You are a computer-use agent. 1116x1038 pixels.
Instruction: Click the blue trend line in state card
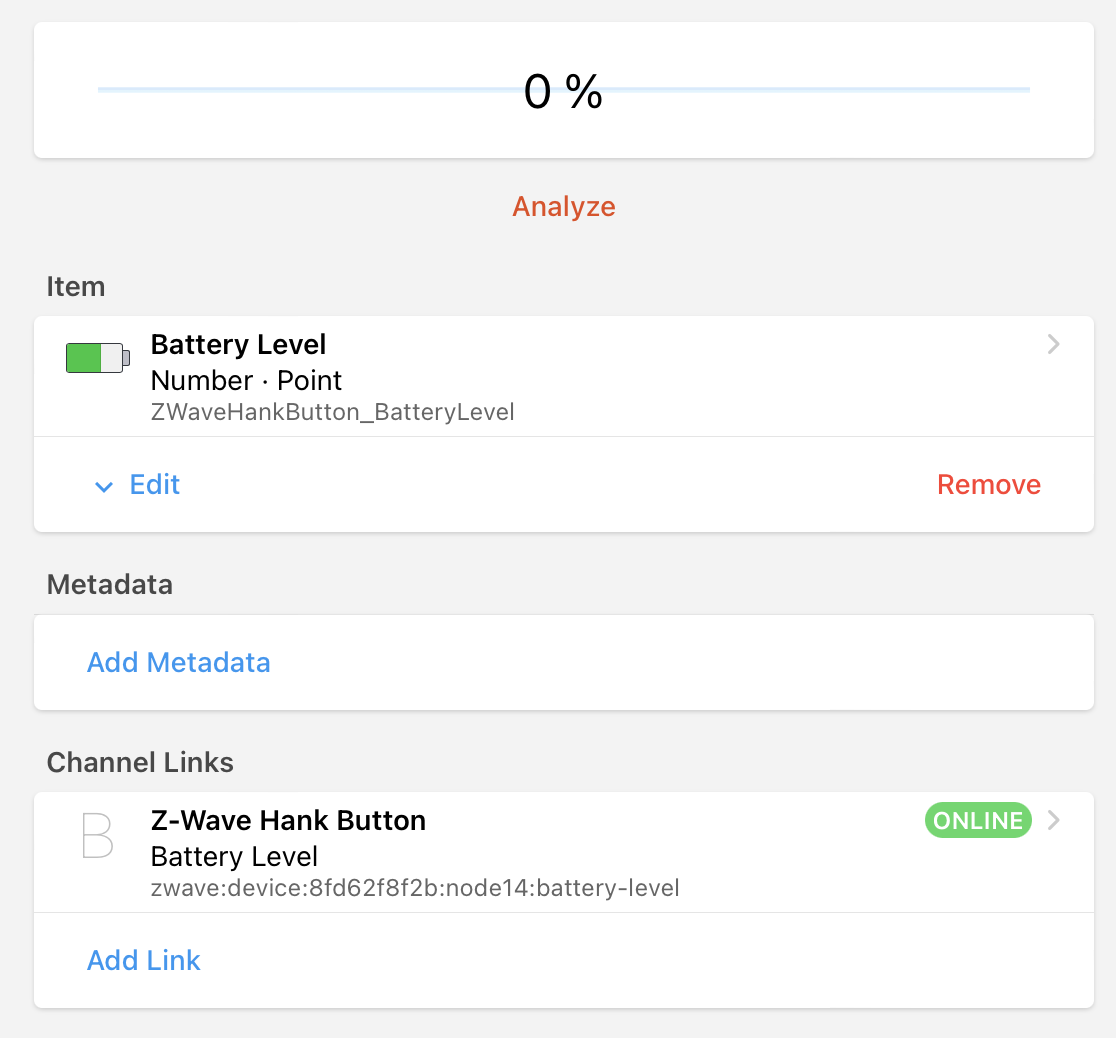click(x=300, y=90)
